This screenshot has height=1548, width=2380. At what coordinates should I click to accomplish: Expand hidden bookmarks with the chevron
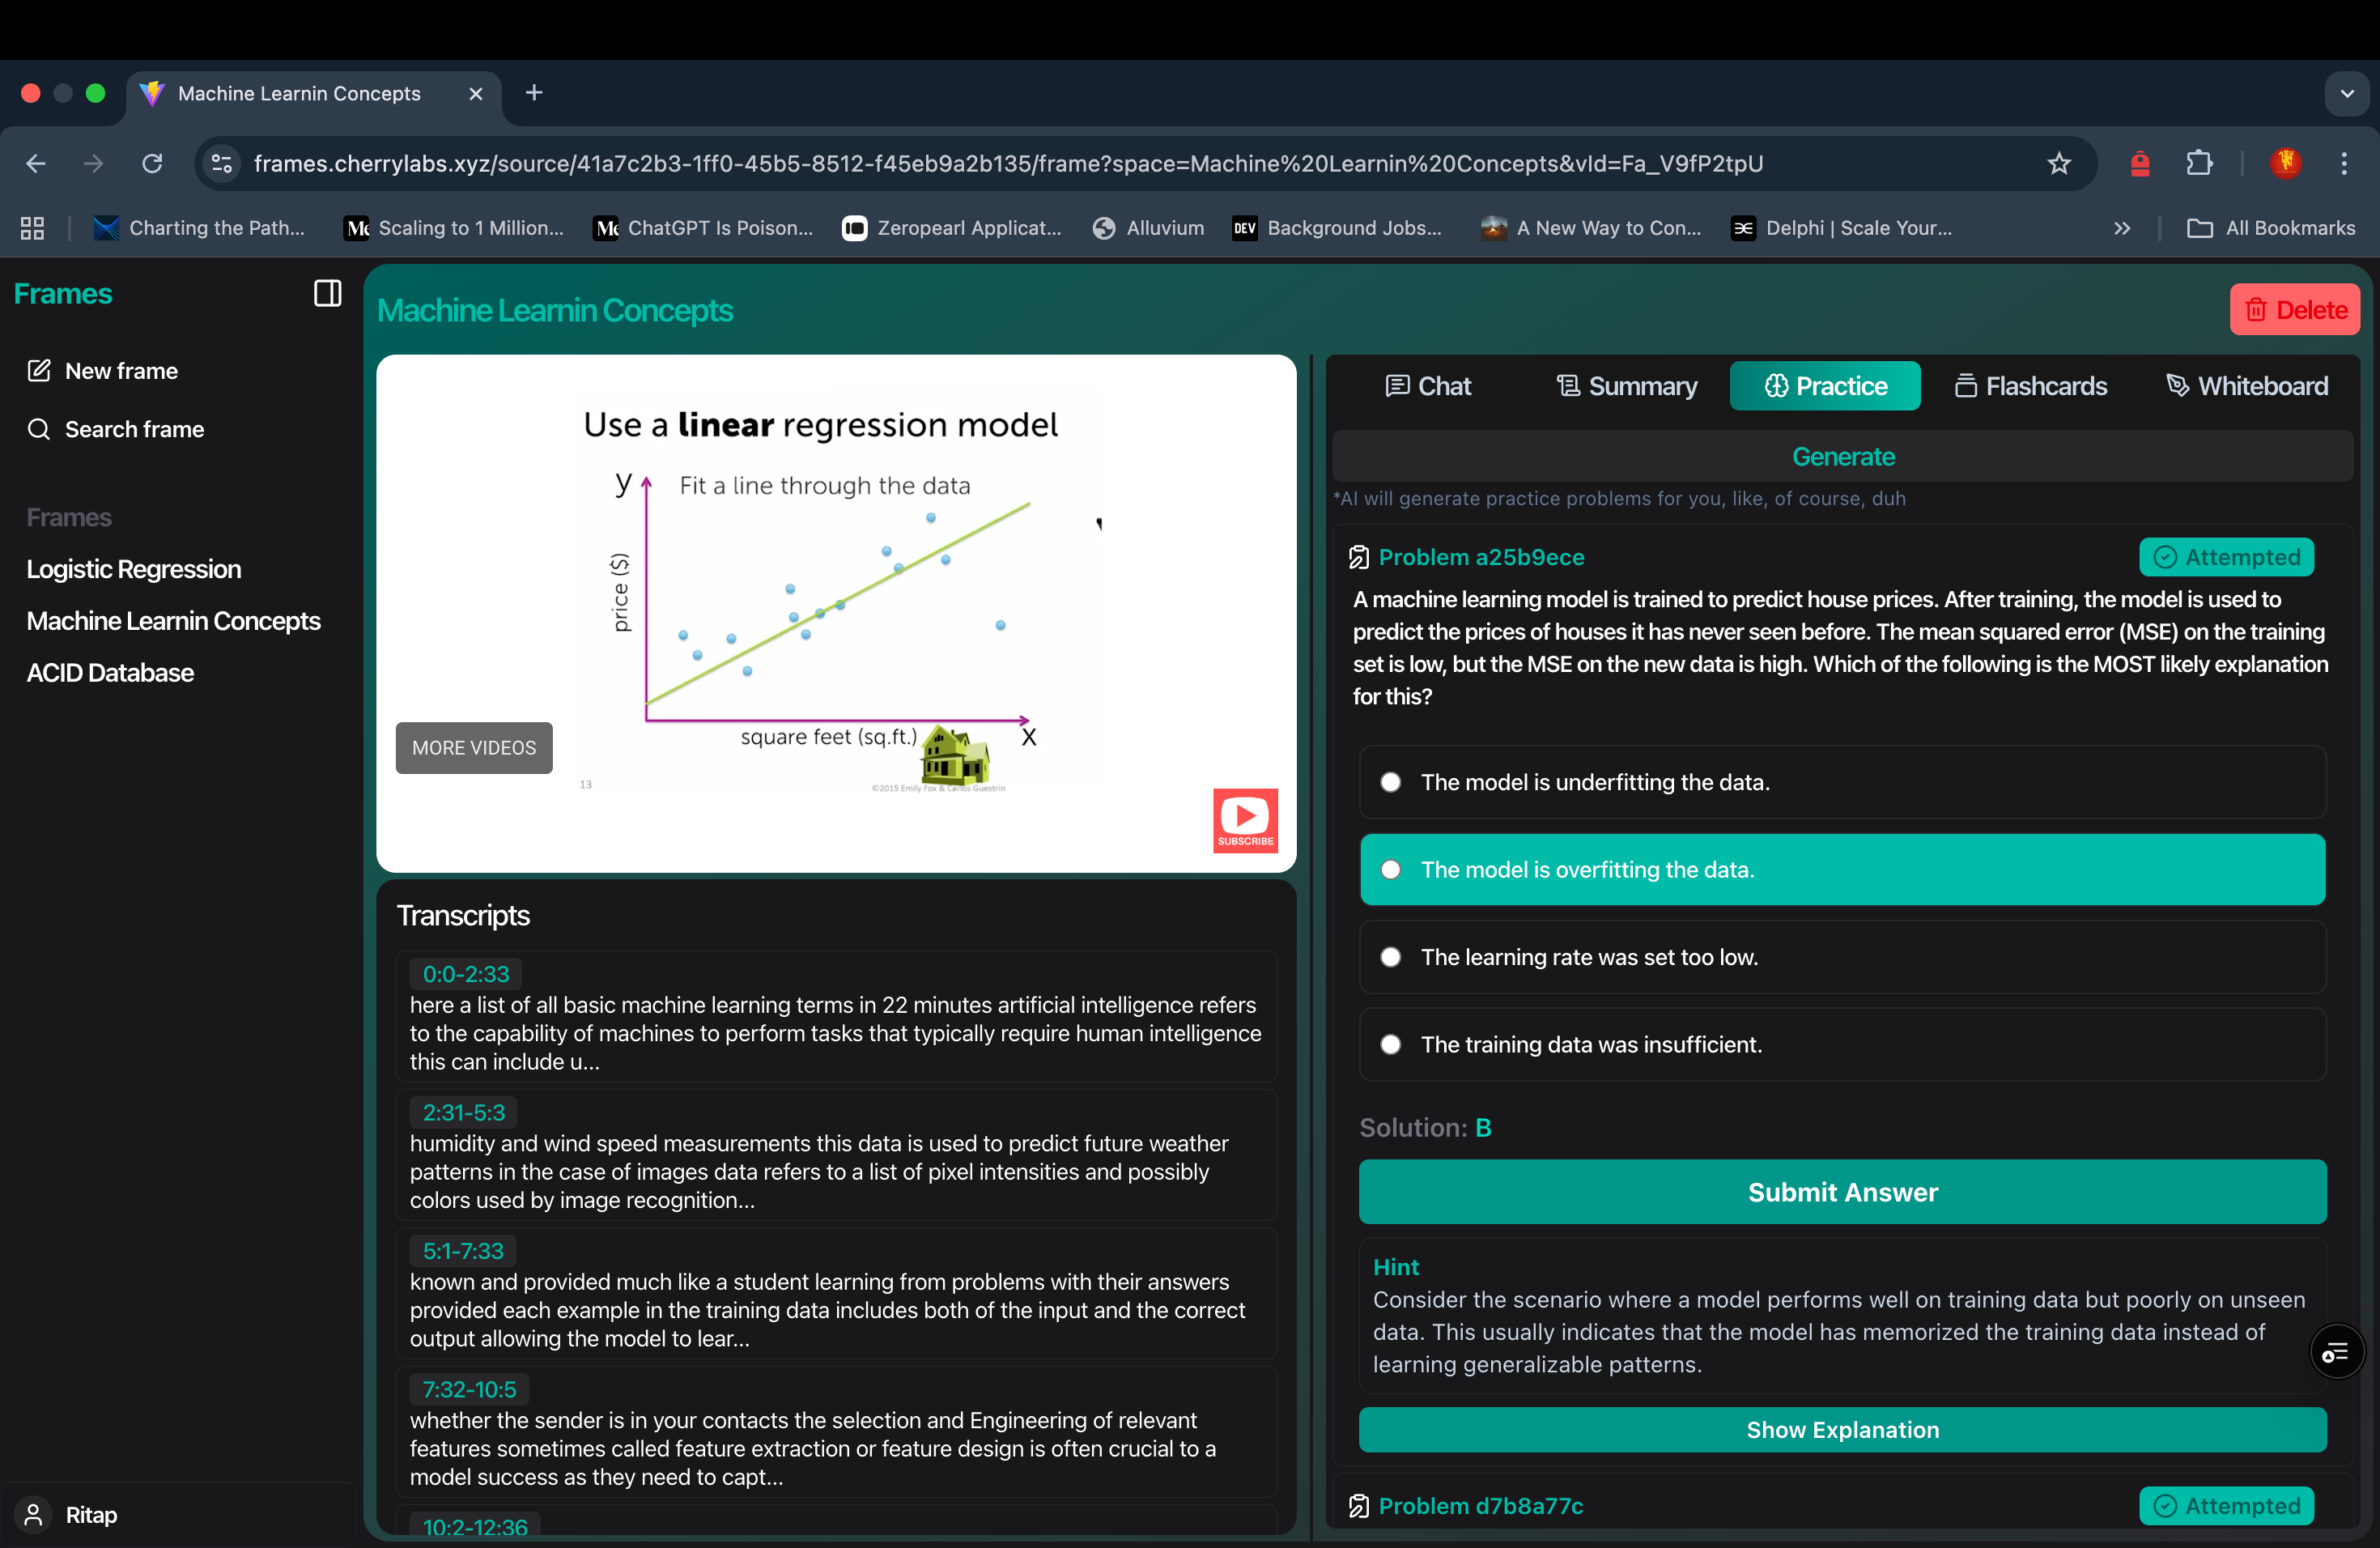tap(2122, 228)
